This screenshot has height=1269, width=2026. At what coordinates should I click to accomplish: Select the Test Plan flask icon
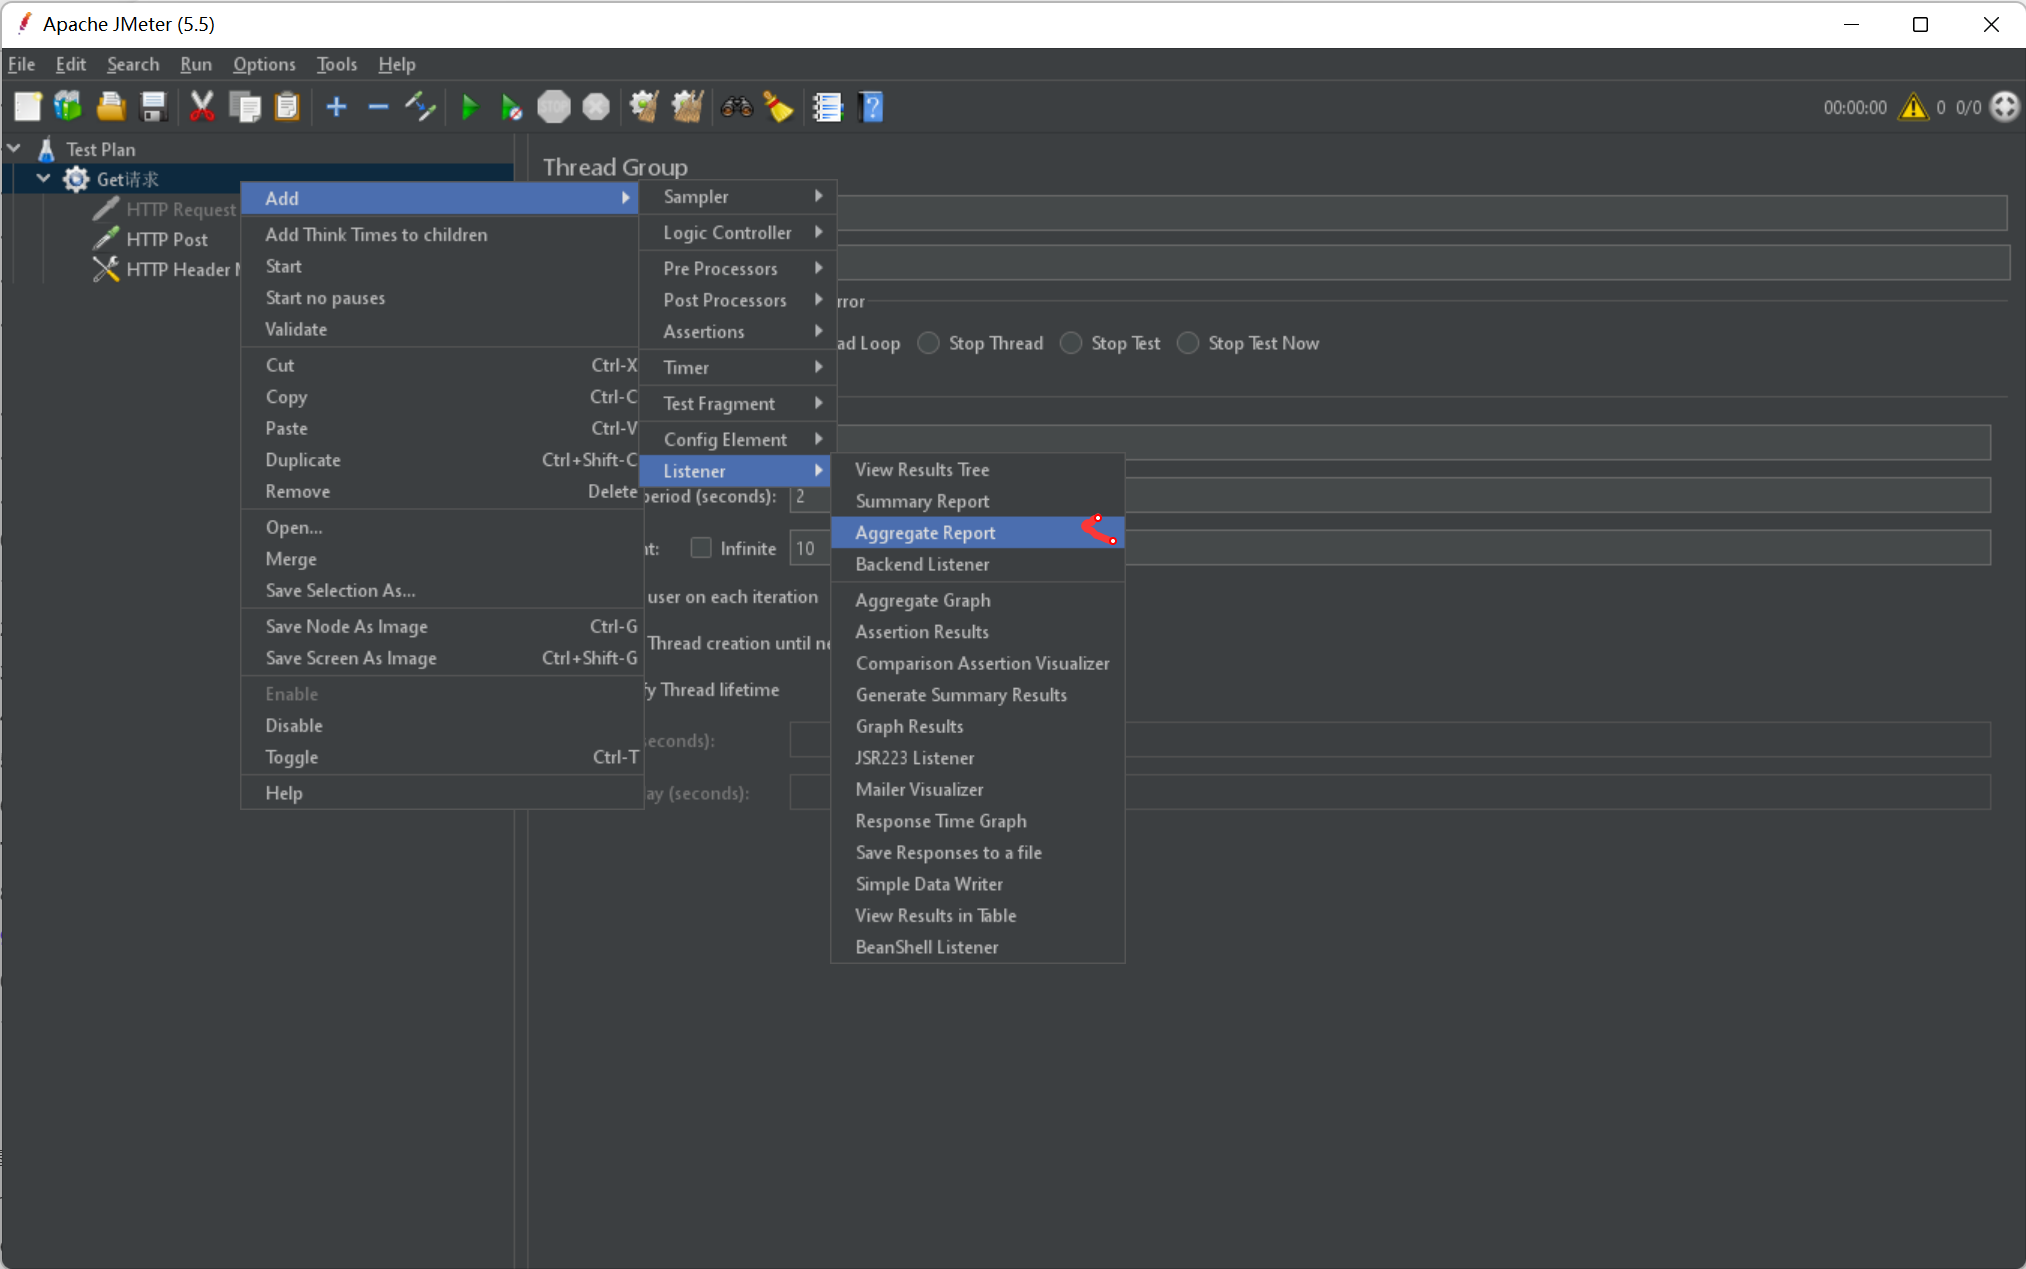tap(46, 149)
